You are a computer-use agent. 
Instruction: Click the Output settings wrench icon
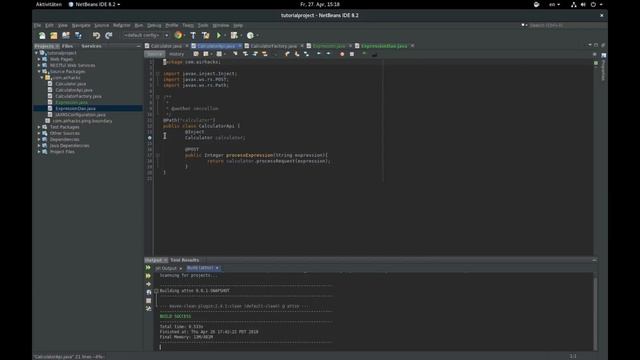click(x=148, y=309)
